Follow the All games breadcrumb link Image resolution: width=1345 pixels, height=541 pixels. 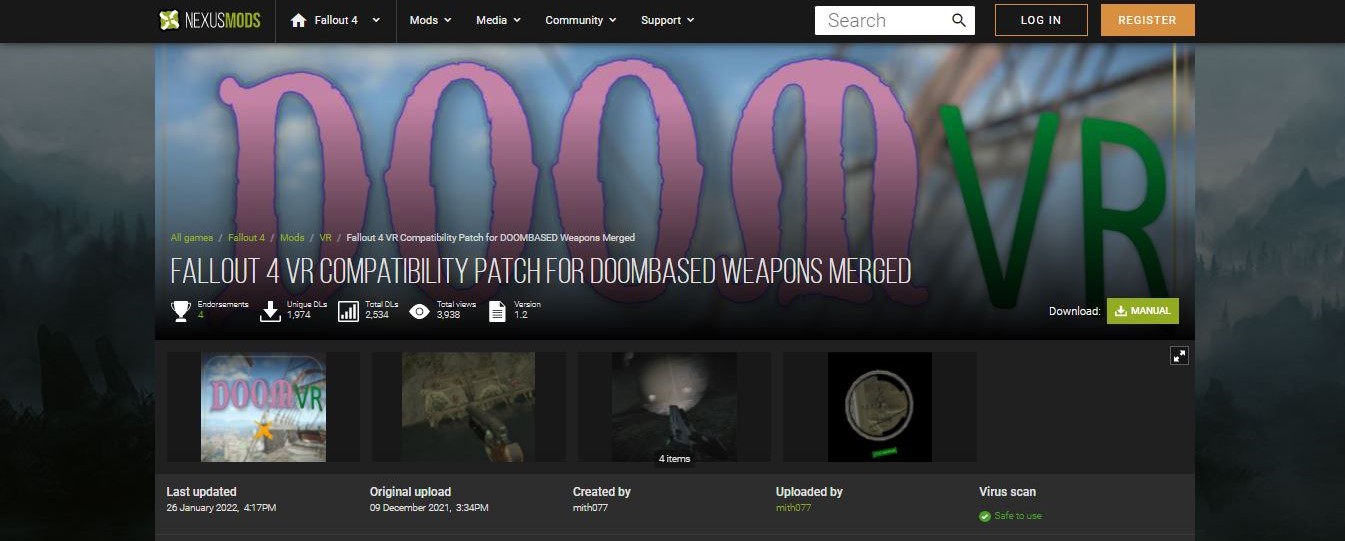pyautogui.click(x=191, y=238)
